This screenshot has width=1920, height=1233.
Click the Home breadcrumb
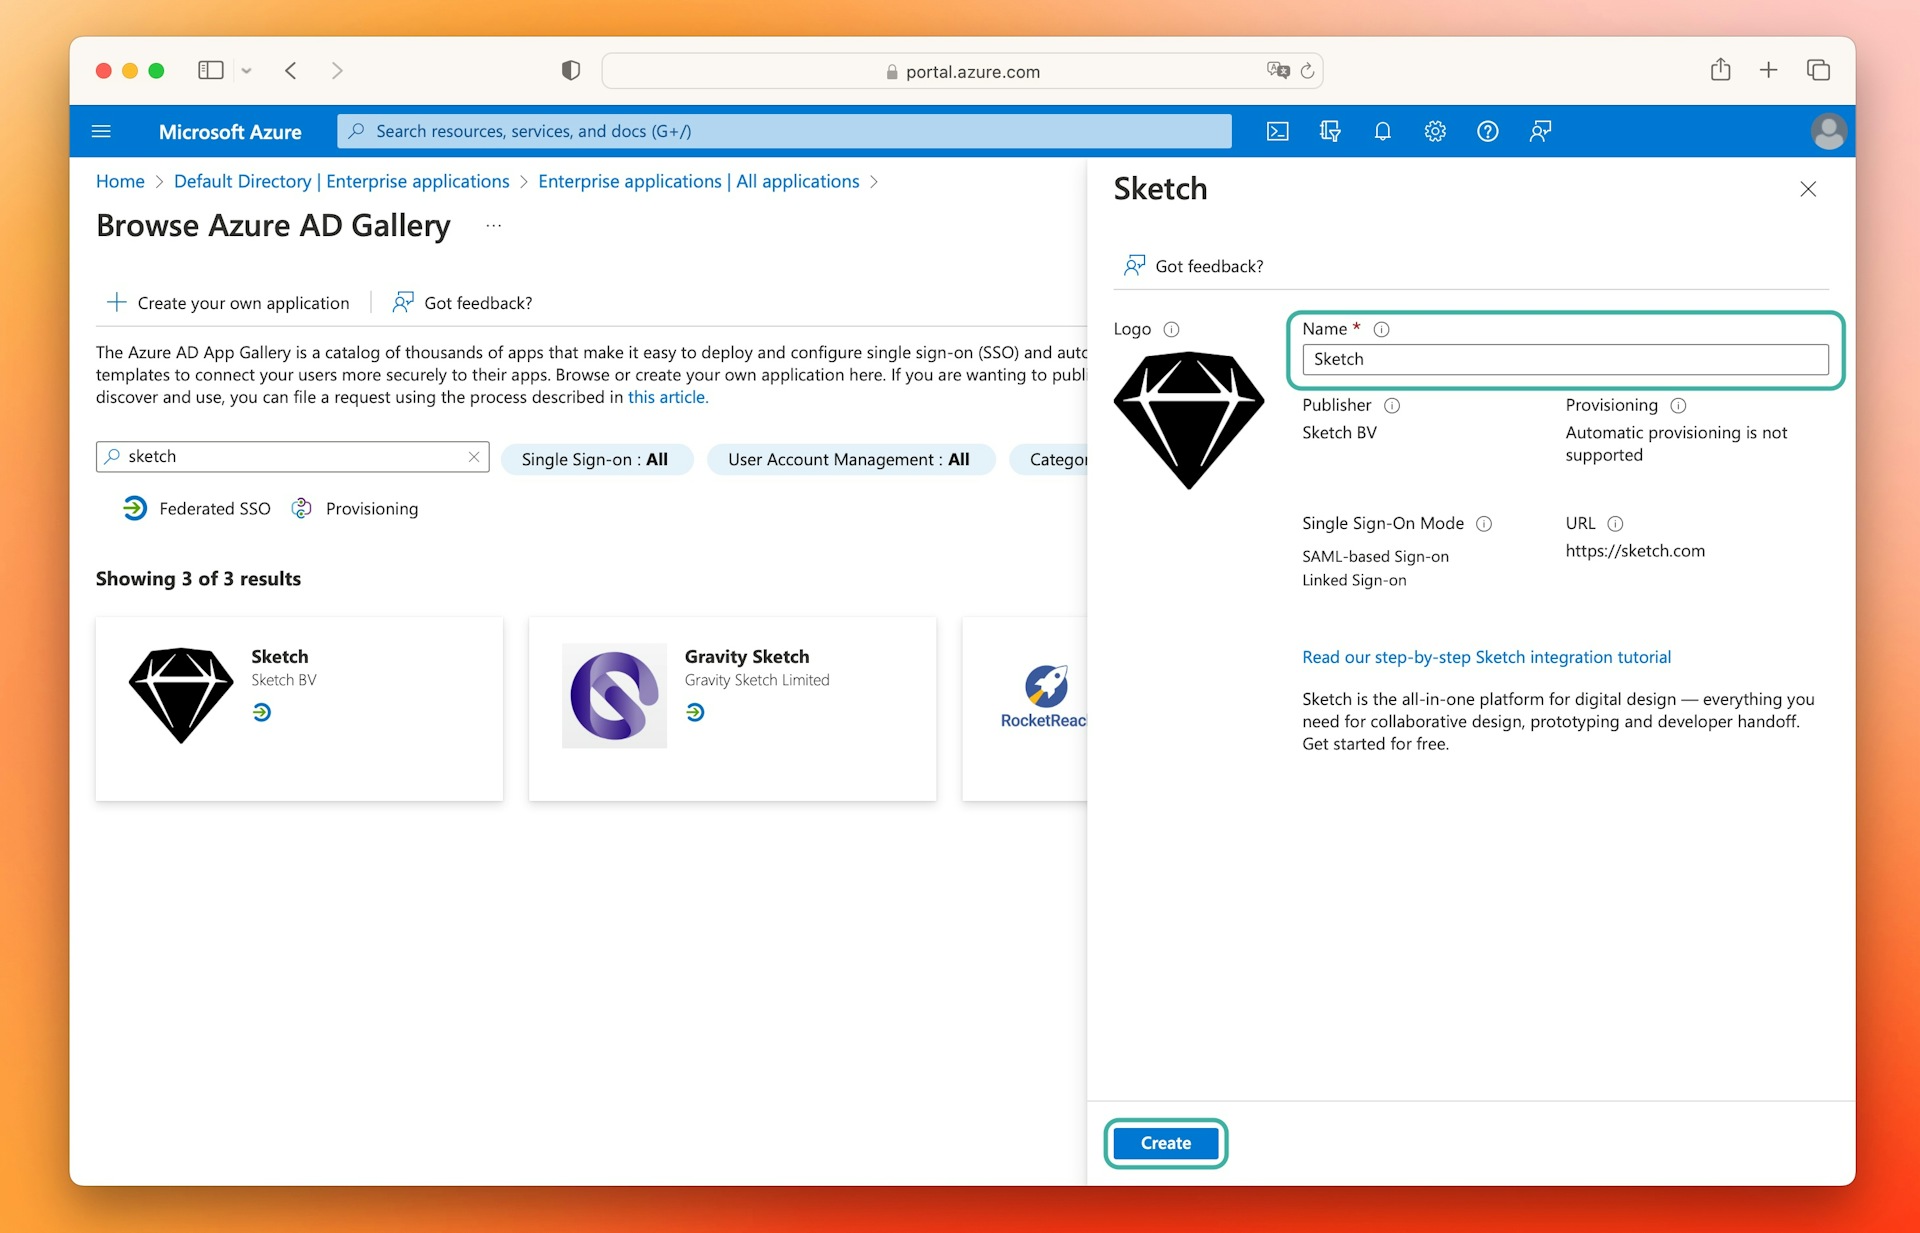[120, 181]
